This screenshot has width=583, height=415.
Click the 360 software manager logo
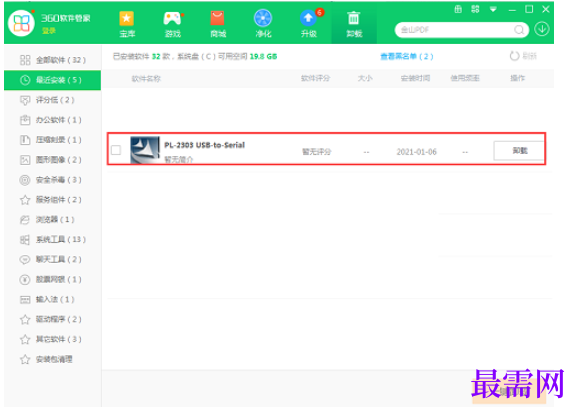(21, 23)
